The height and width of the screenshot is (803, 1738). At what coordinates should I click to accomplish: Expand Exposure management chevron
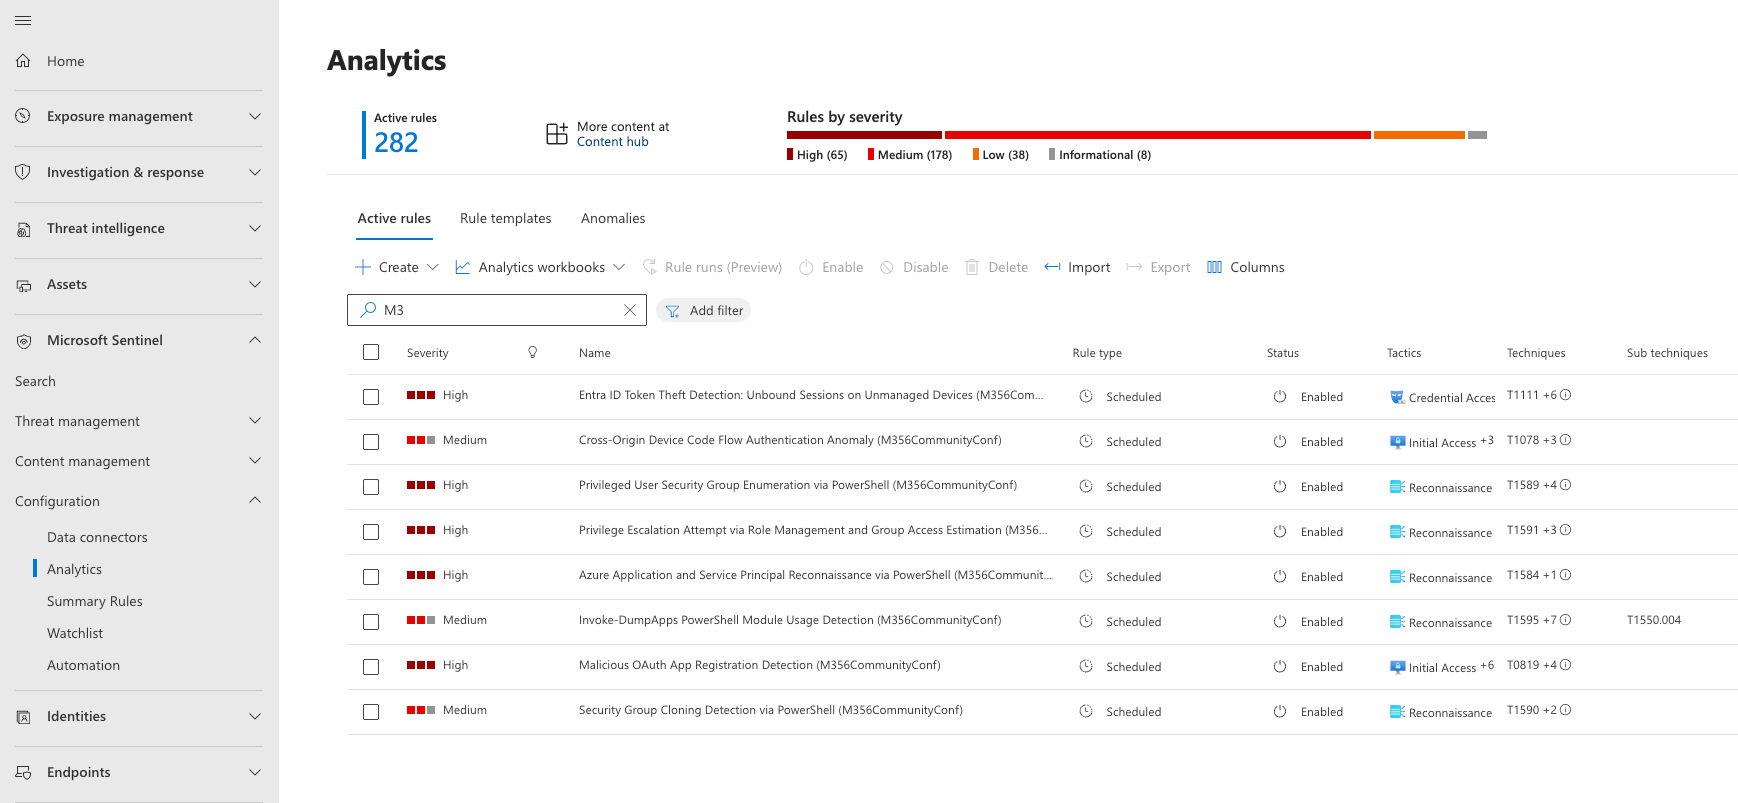255,116
